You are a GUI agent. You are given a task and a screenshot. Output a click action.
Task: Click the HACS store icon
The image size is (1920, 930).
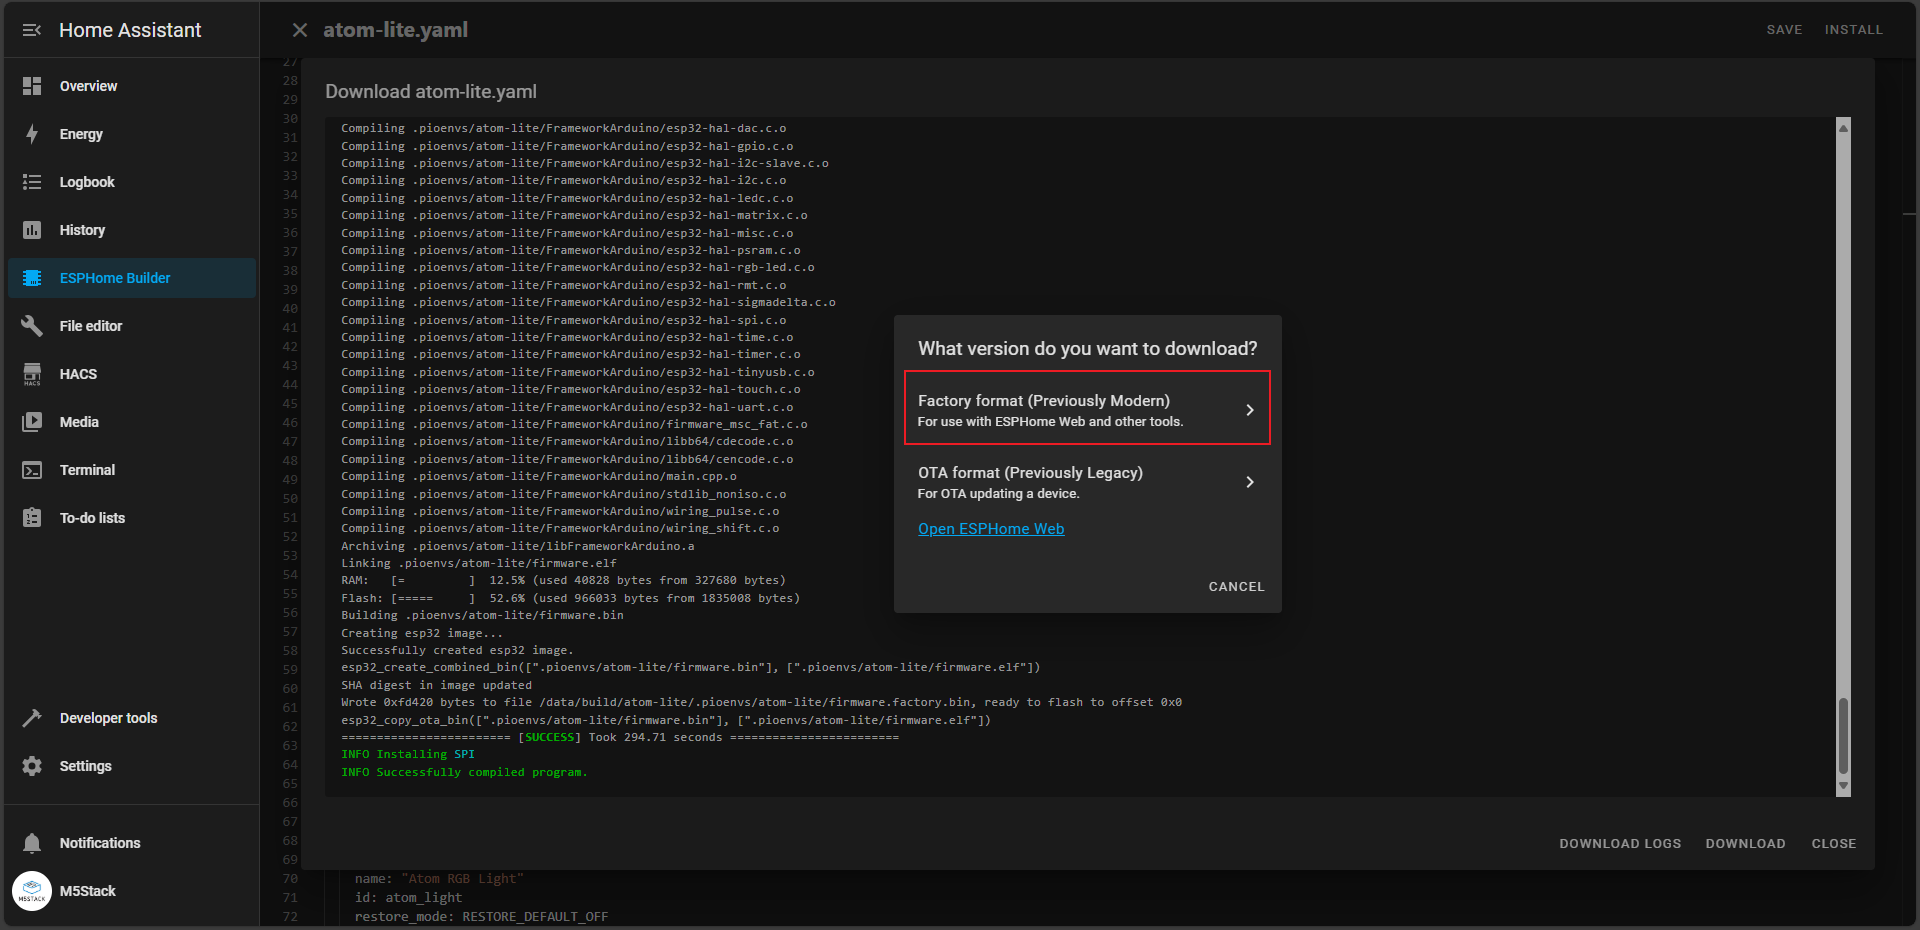click(x=32, y=374)
